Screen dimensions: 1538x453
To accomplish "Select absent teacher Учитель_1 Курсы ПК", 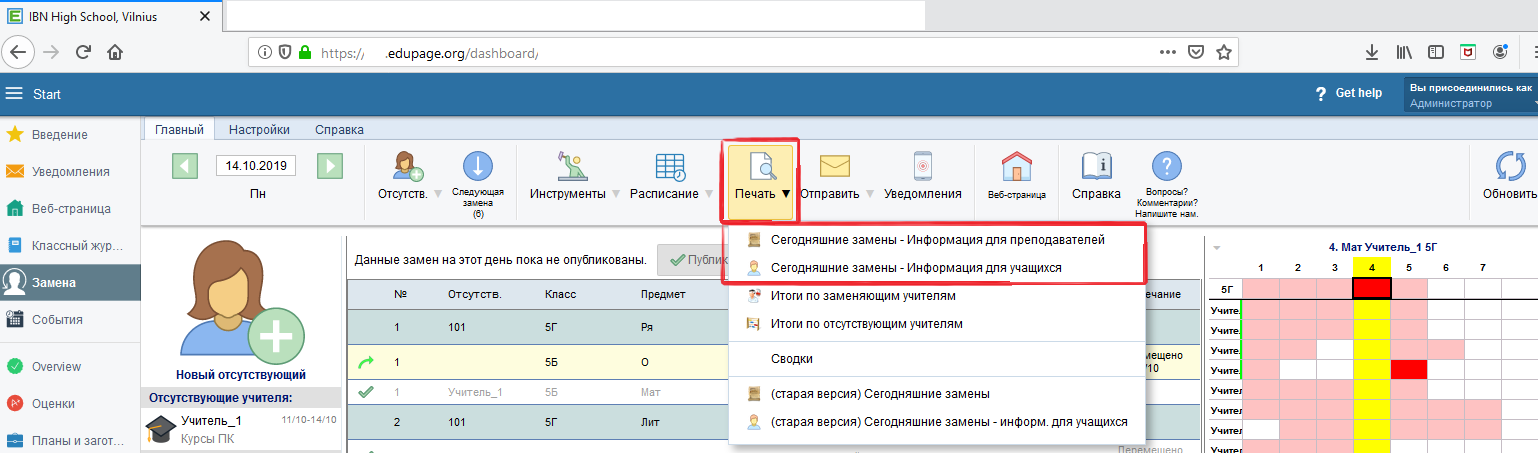I will coord(242,428).
